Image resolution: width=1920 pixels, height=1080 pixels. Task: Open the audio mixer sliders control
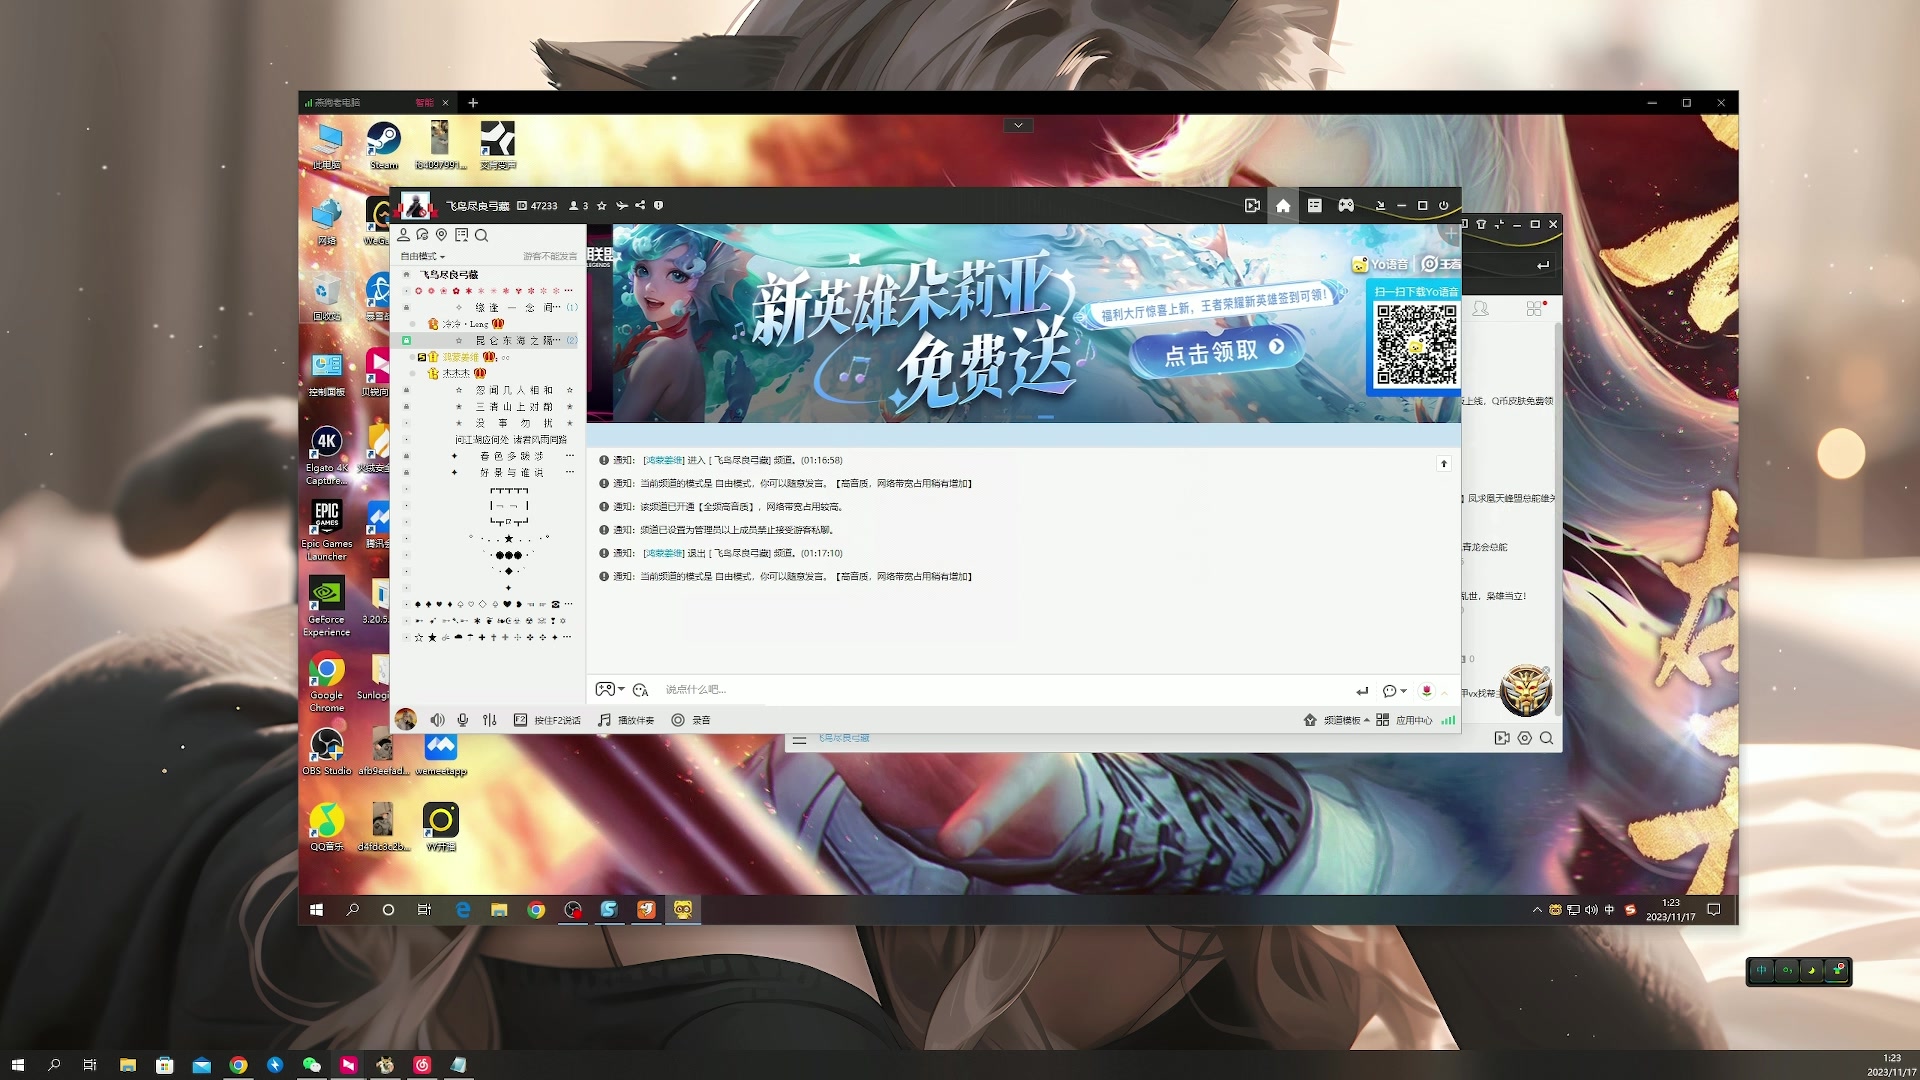[490, 719]
